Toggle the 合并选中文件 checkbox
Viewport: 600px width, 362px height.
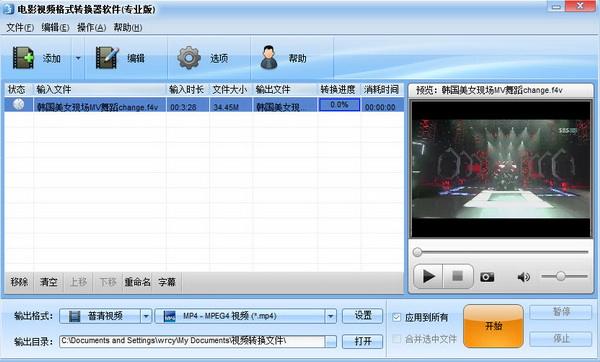tap(396, 339)
